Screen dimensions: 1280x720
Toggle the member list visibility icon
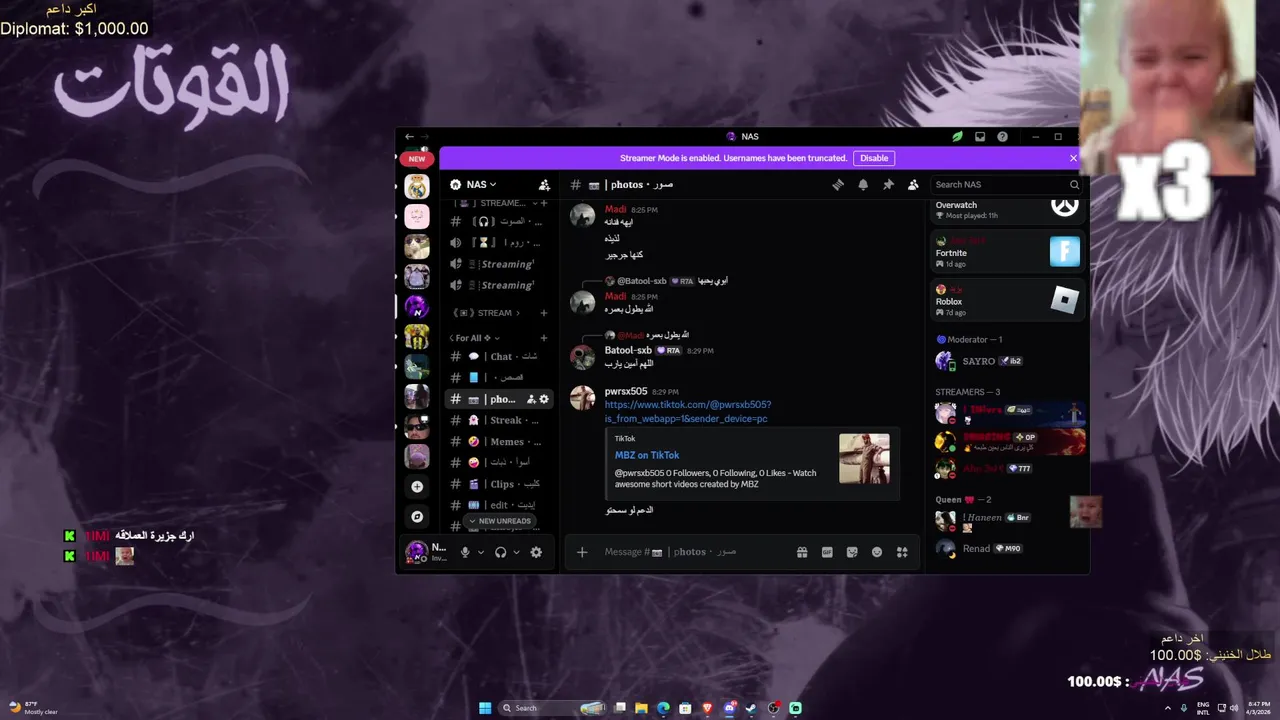913,184
